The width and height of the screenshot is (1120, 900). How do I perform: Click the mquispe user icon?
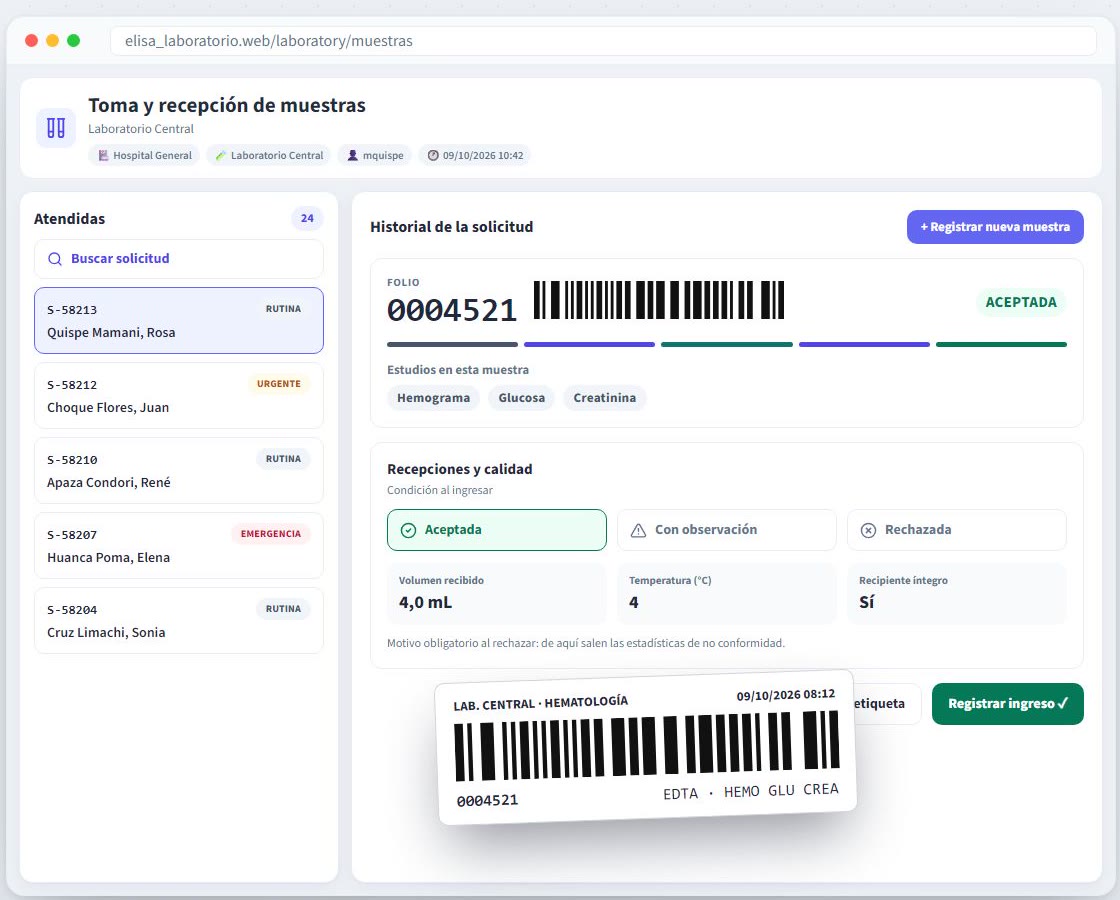pyautogui.click(x=352, y=155)
